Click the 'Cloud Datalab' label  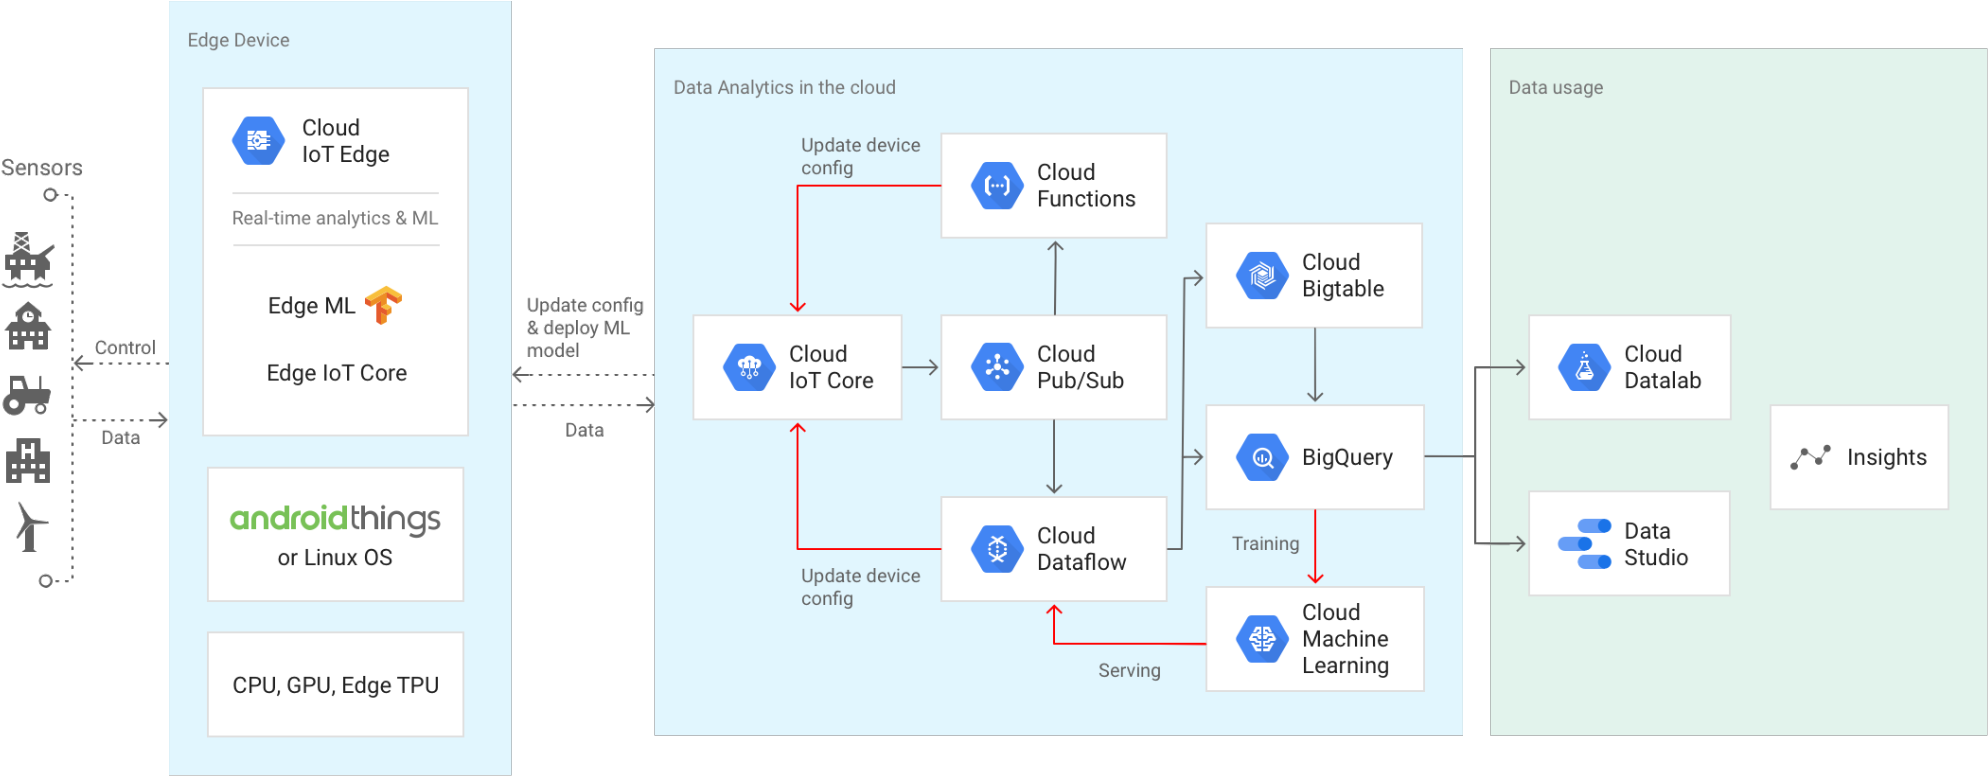coord(1662,368)
